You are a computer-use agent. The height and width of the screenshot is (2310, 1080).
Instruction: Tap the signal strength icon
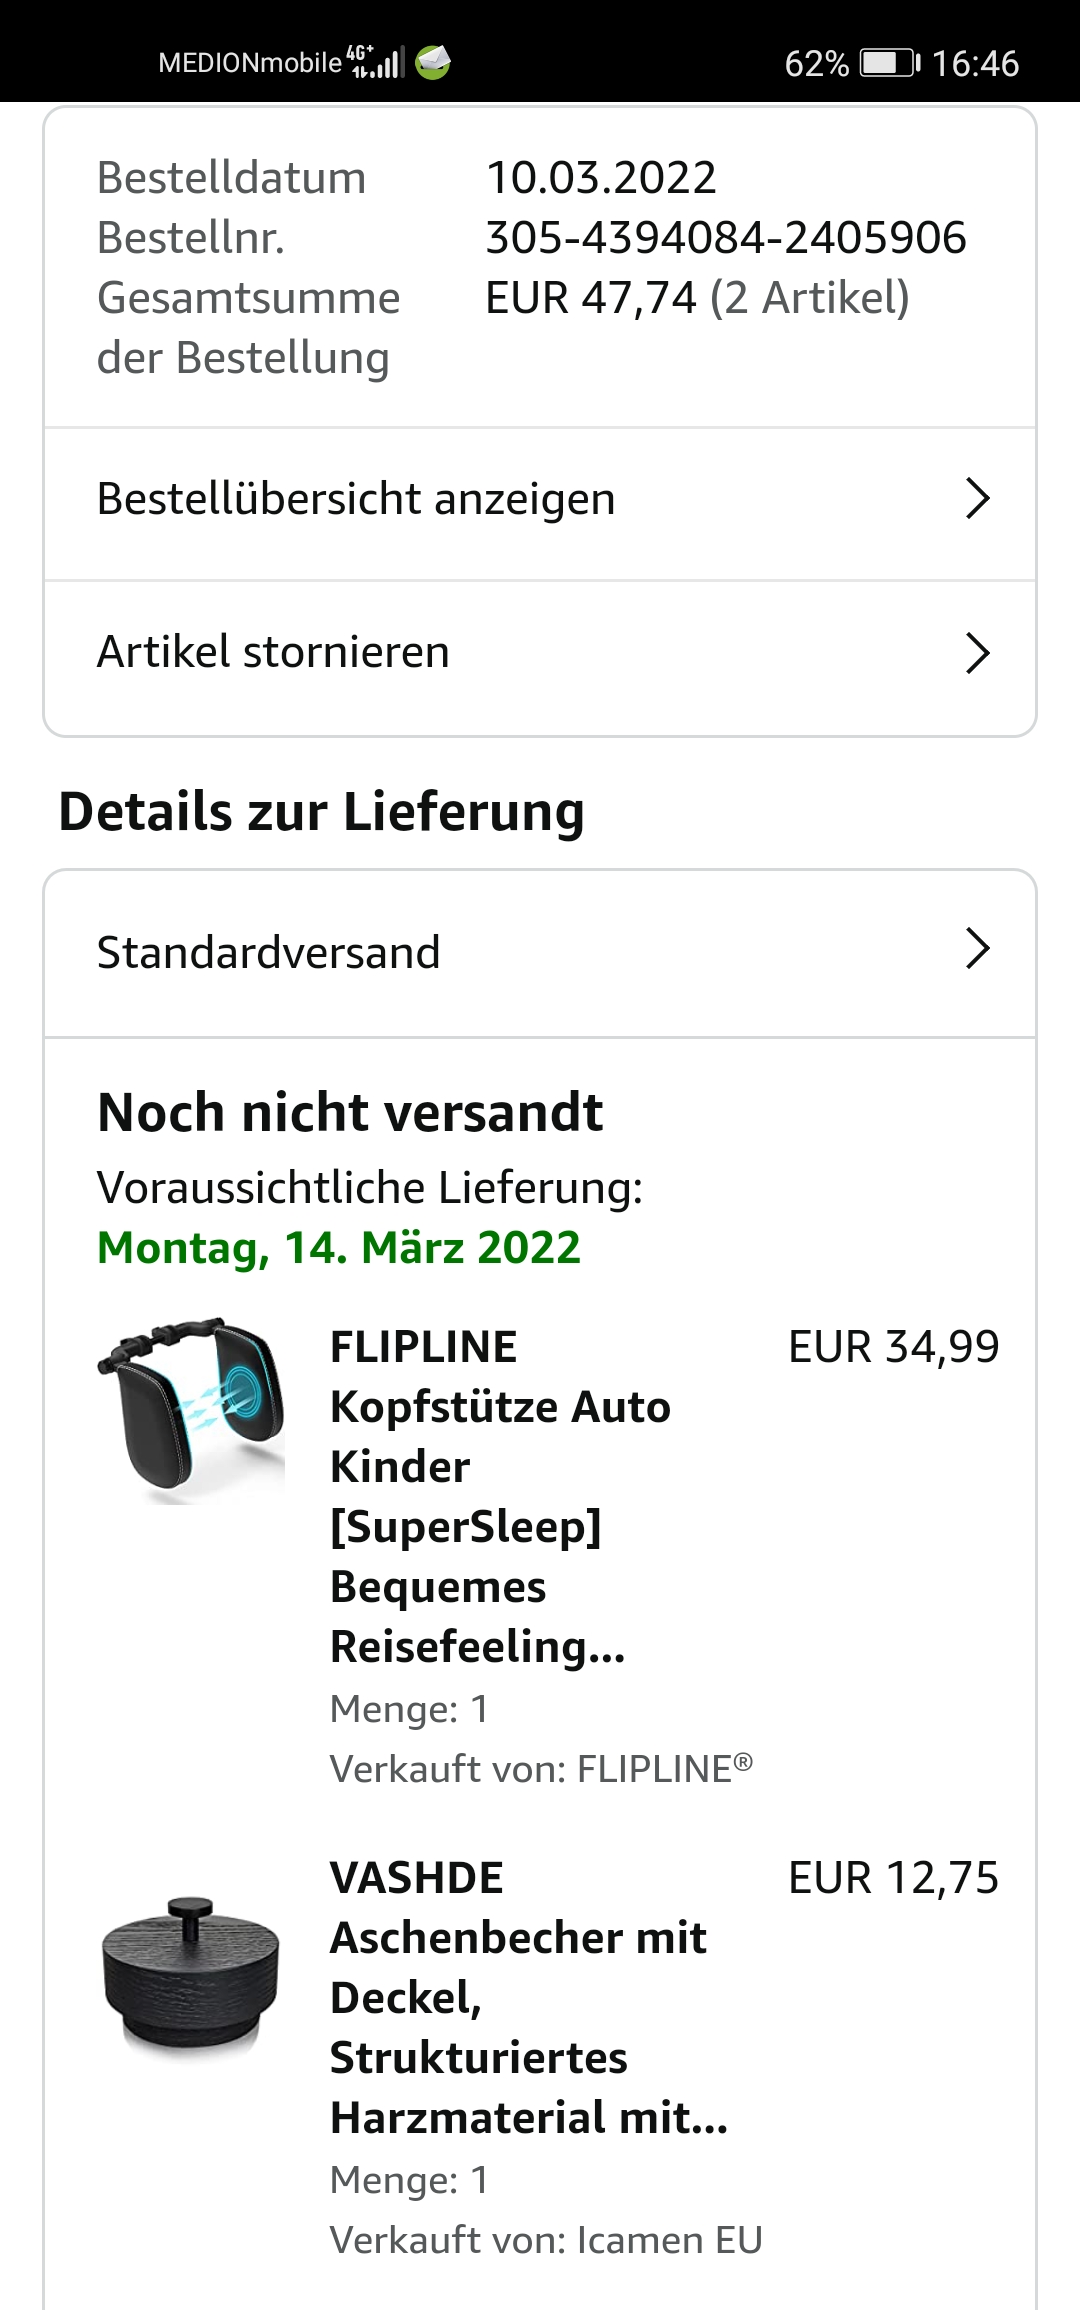click(377, 62)
